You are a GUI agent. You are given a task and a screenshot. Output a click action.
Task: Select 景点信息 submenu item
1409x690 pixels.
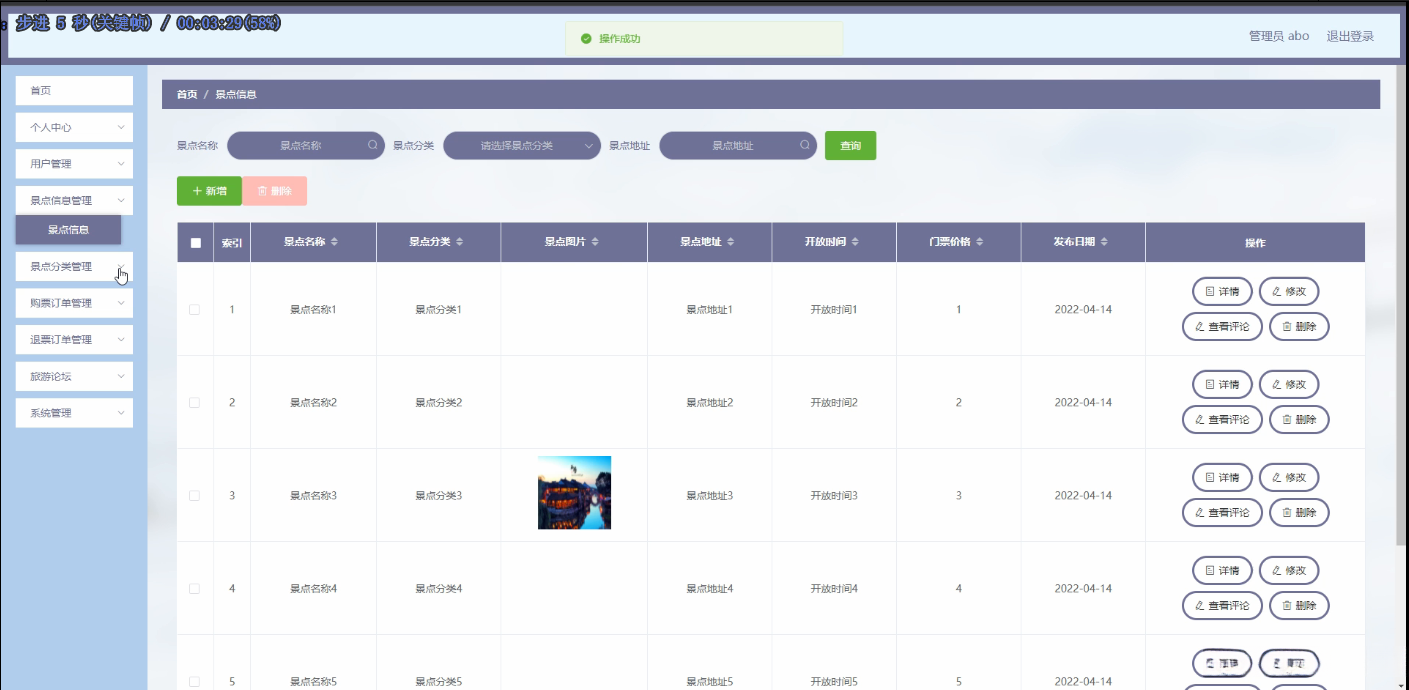pyautogui.click(x=68, y=230)
